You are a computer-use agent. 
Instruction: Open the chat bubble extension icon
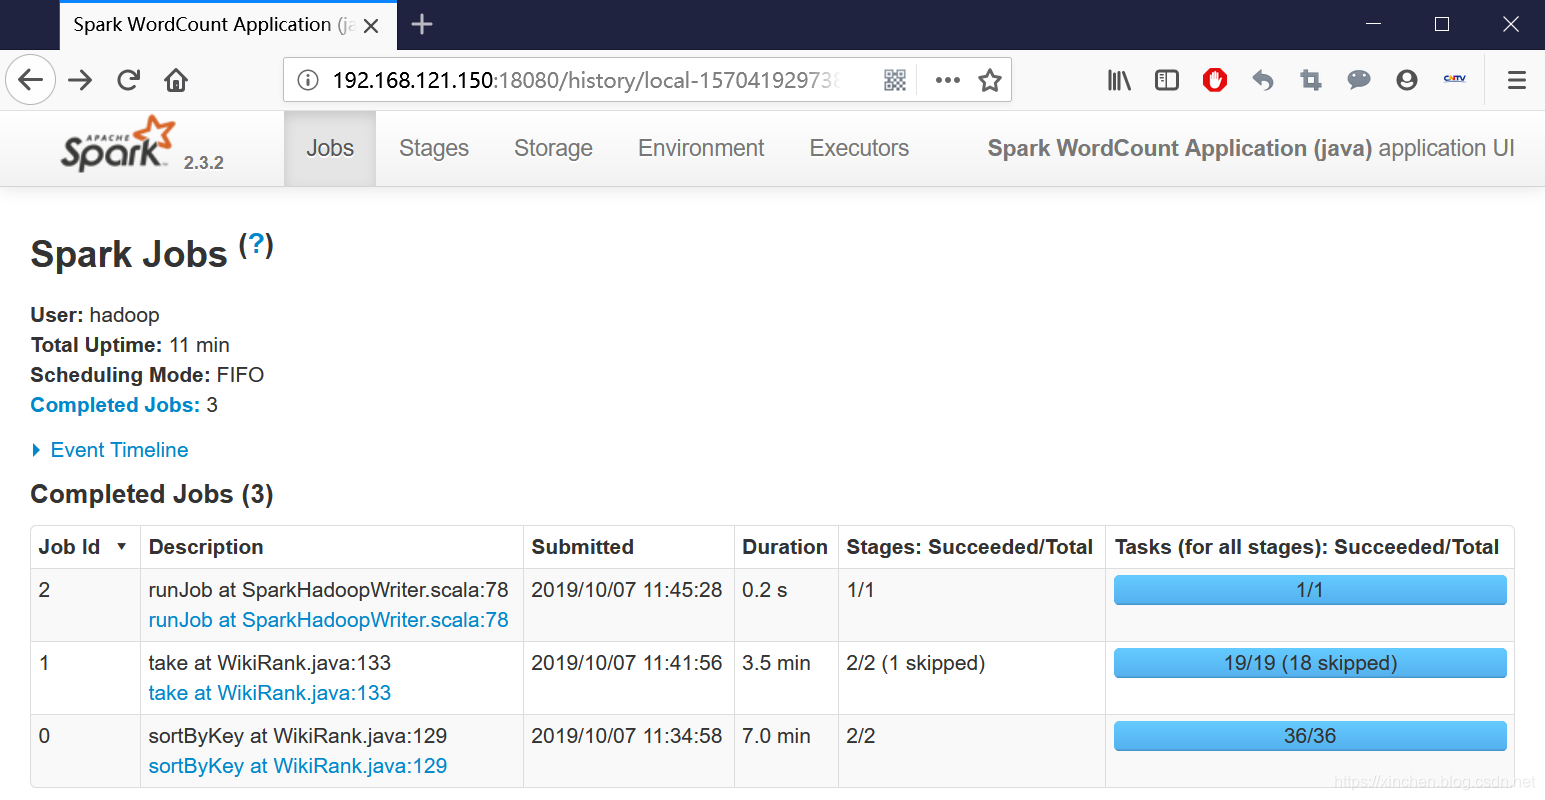[1359, 80]
